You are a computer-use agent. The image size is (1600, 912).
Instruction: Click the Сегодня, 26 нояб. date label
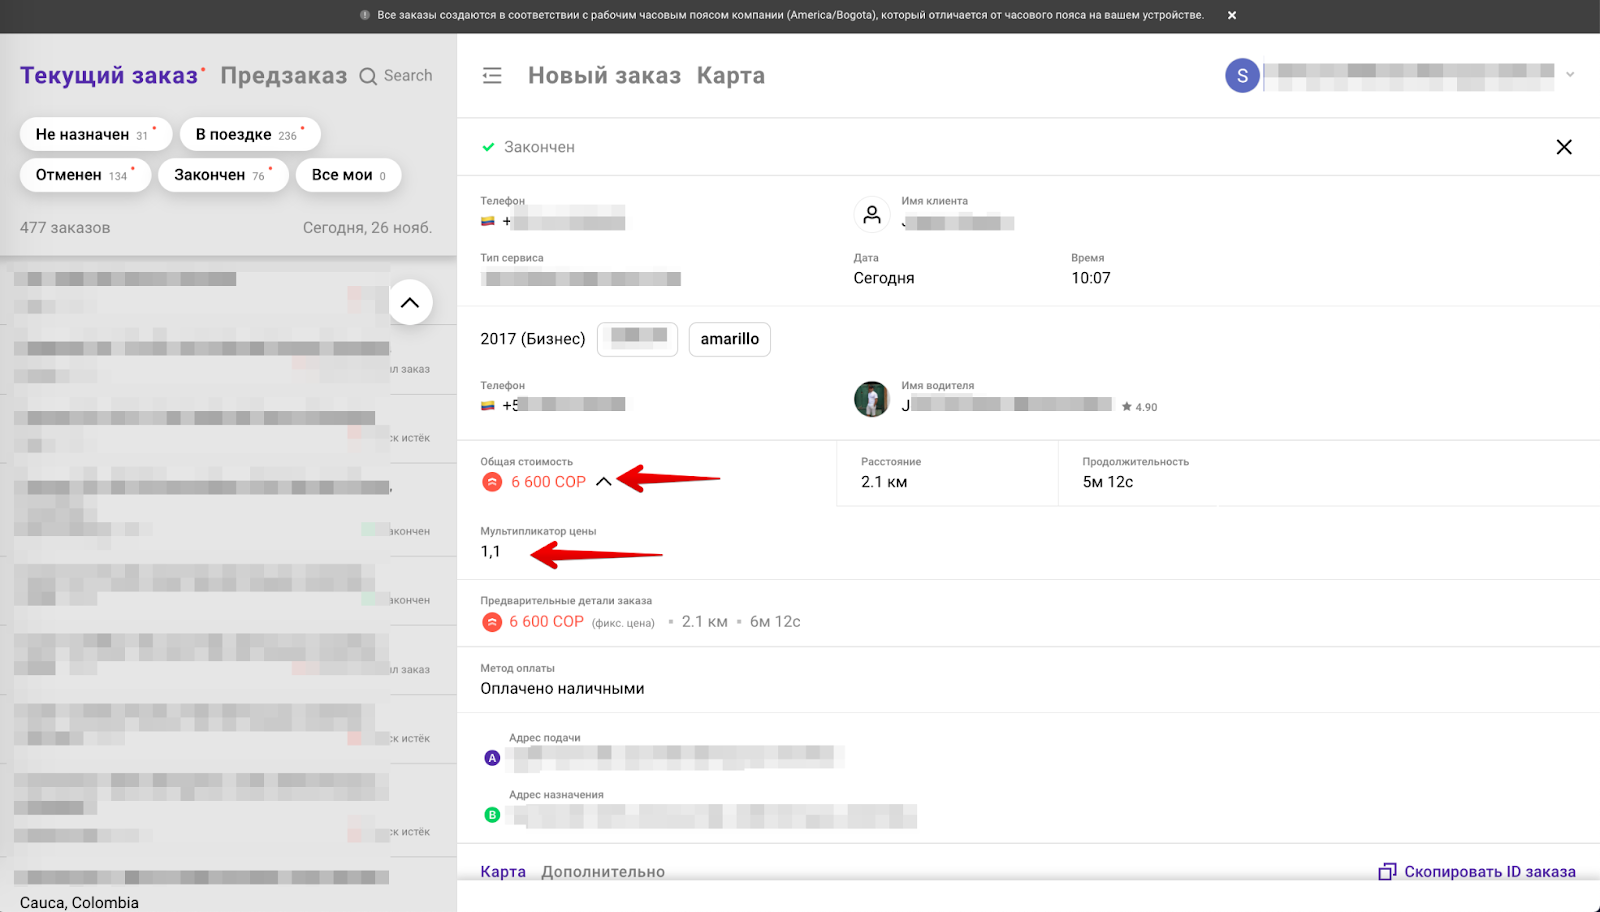coord(368,228)
